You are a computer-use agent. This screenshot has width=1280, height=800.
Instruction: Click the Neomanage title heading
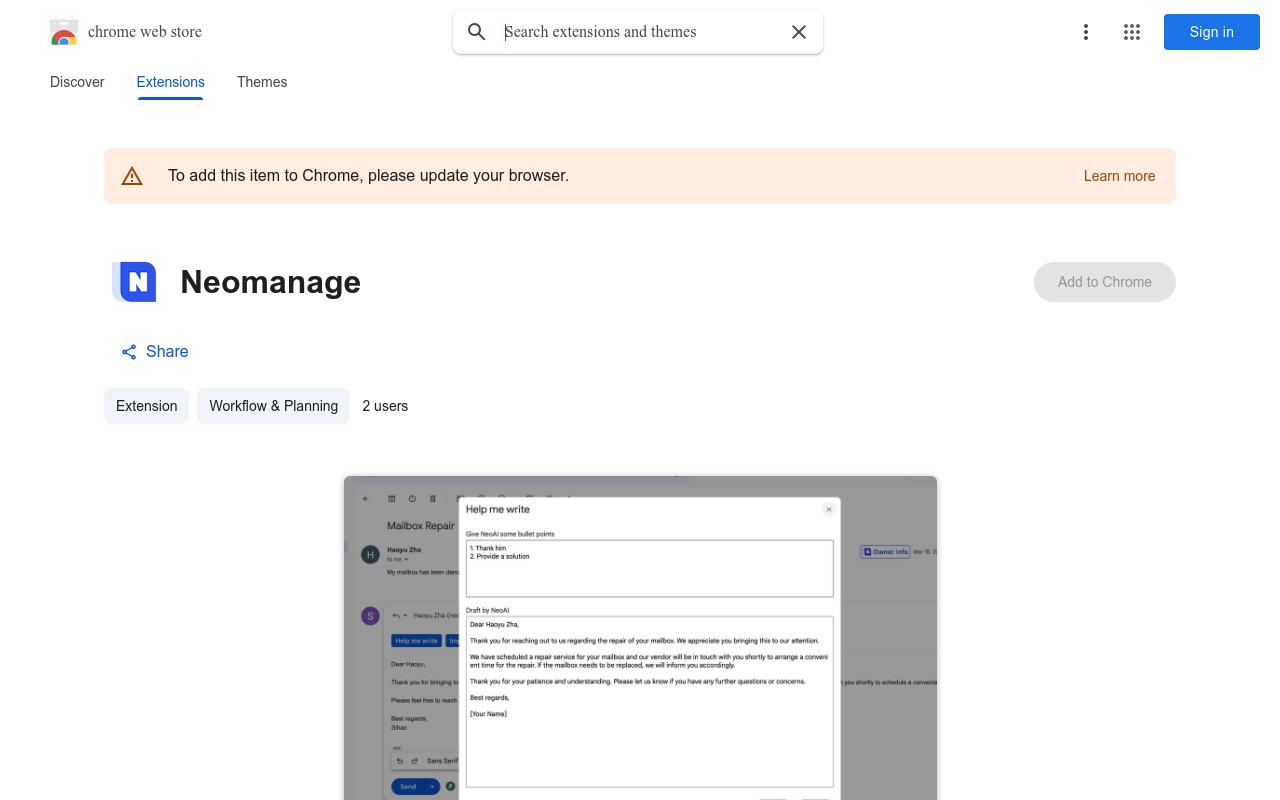coord(271,282)
